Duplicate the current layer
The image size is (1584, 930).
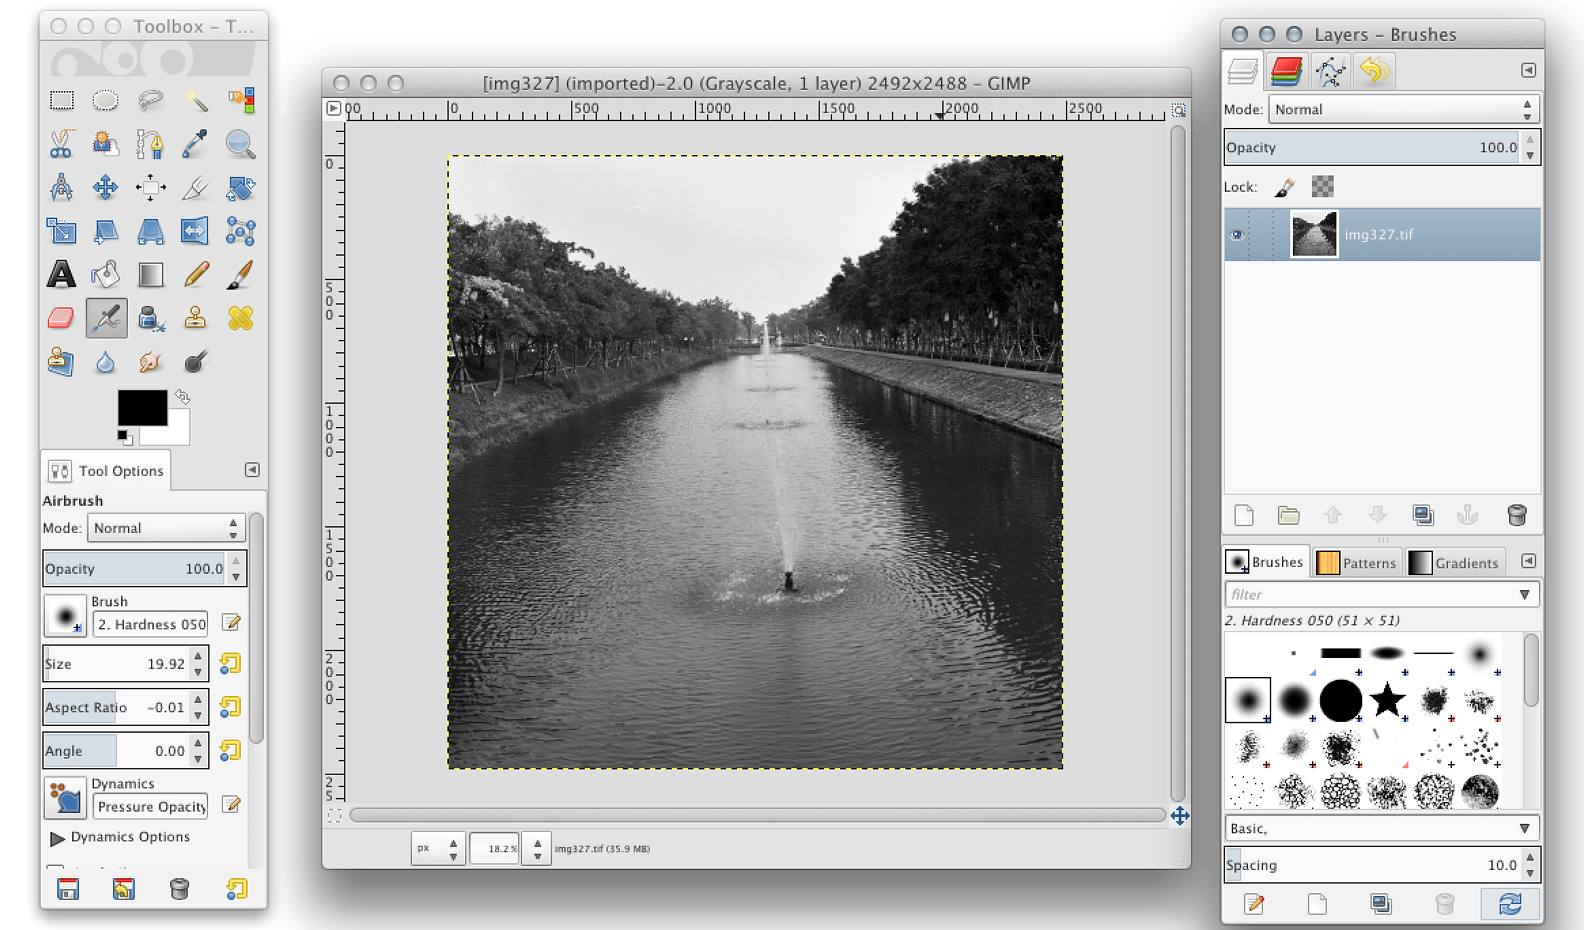pos(1423,515)
